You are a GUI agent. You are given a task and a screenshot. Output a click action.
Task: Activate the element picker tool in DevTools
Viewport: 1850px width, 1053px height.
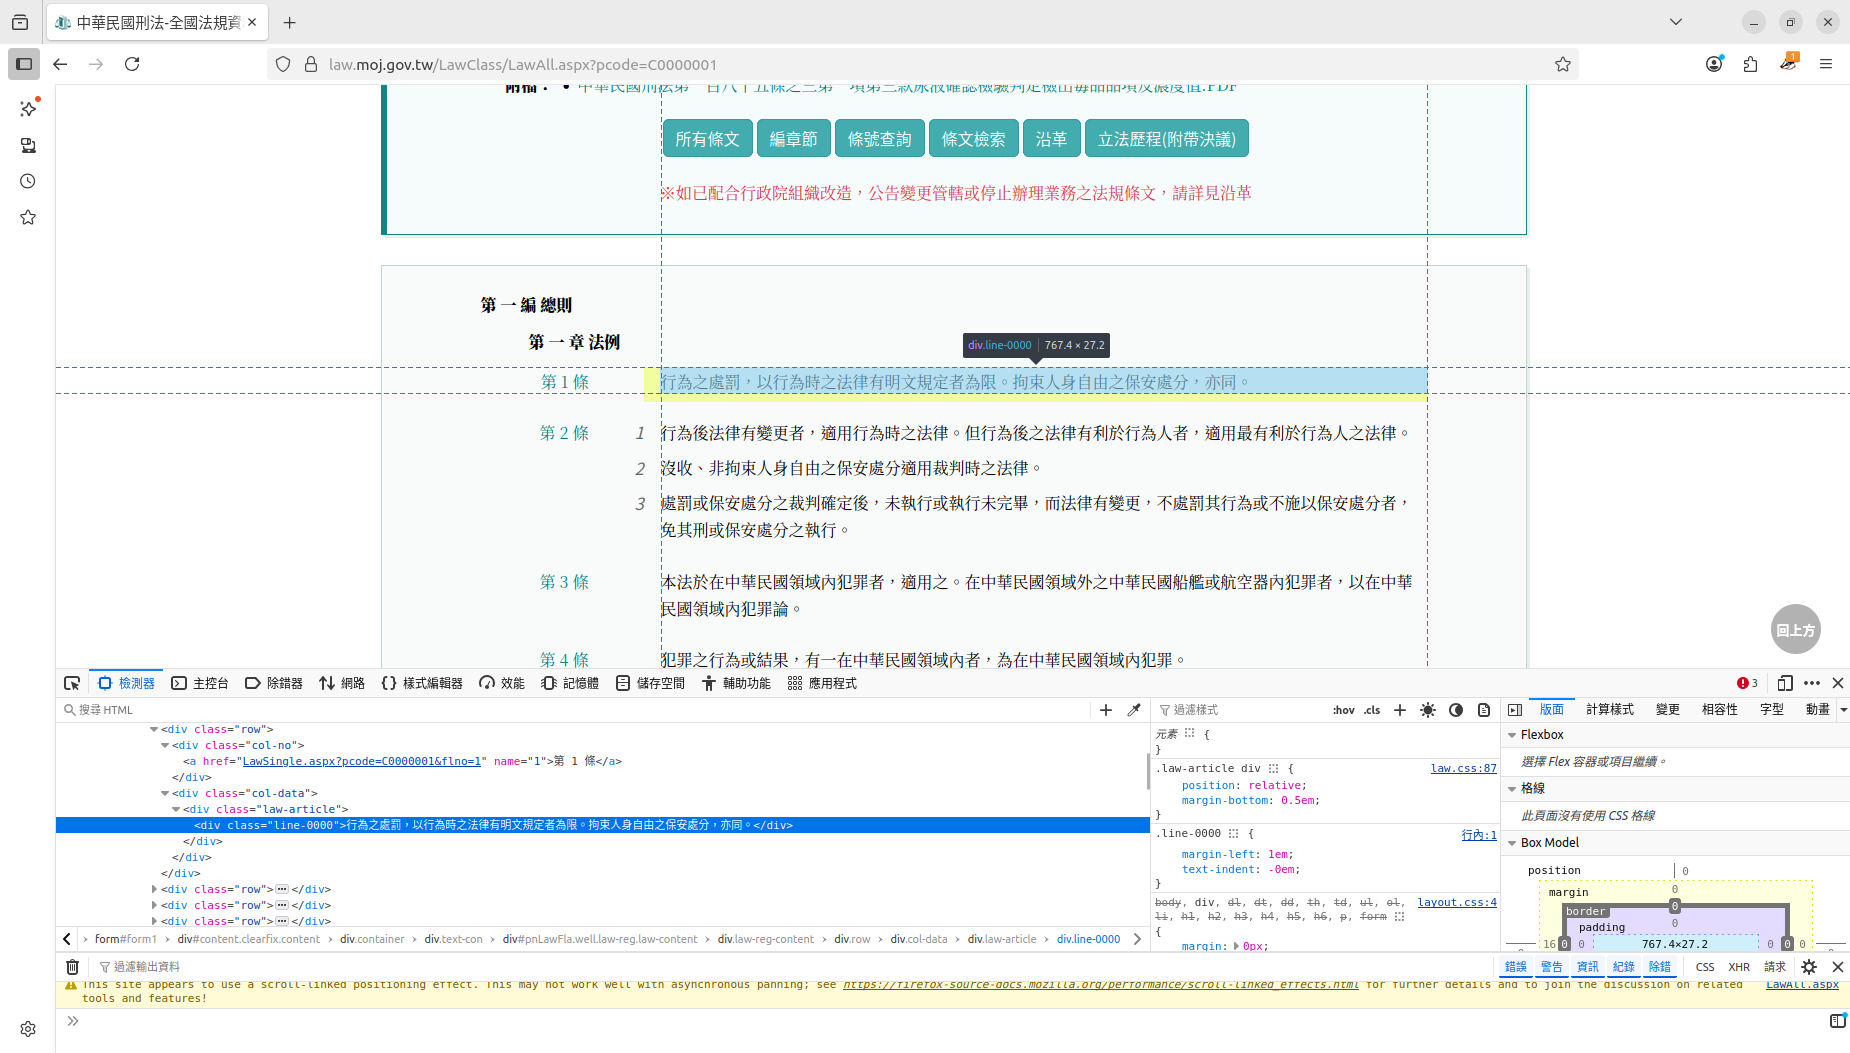point(72,683)
